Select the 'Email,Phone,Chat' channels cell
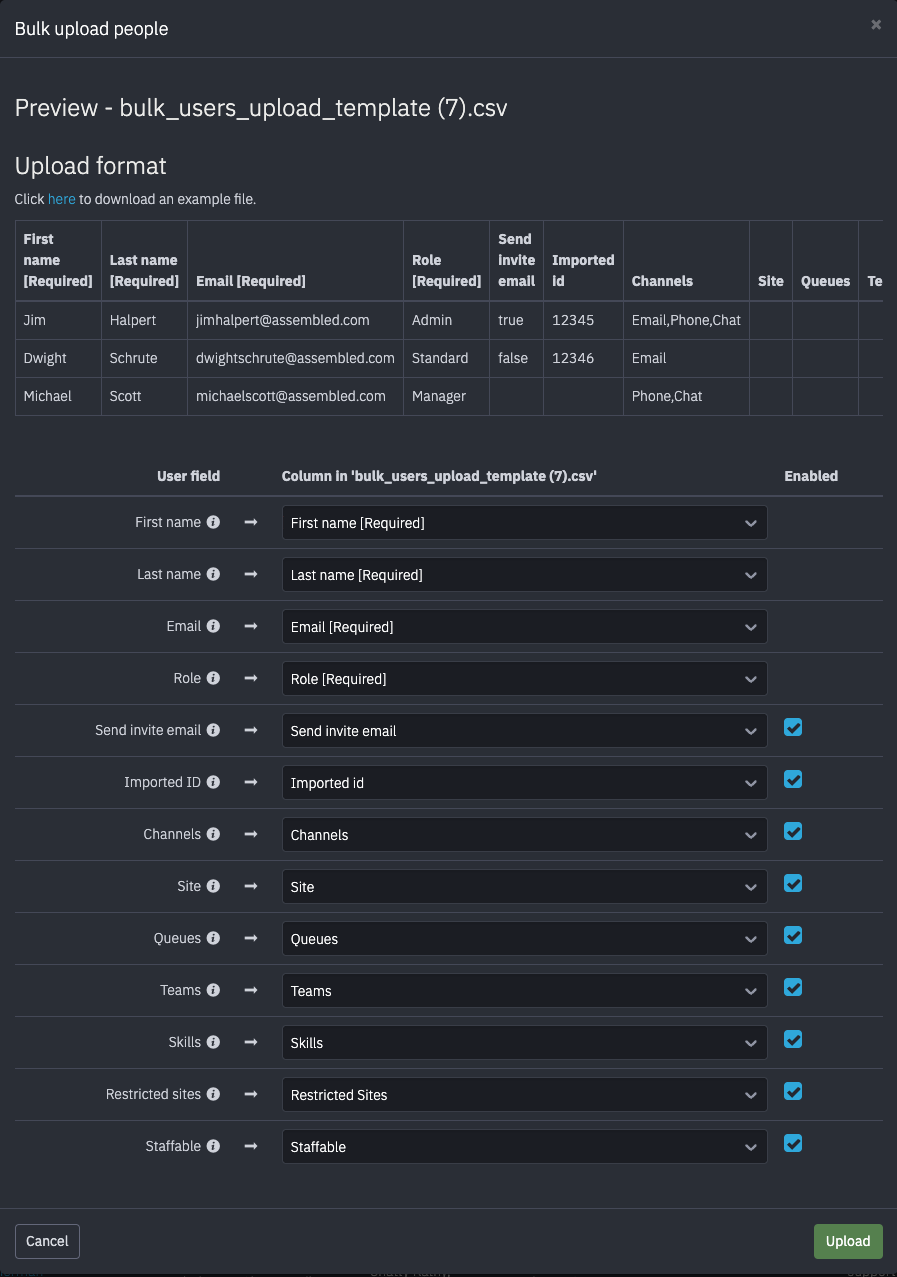The height and width of the screenshot is (1277, 897). point(686,320)
